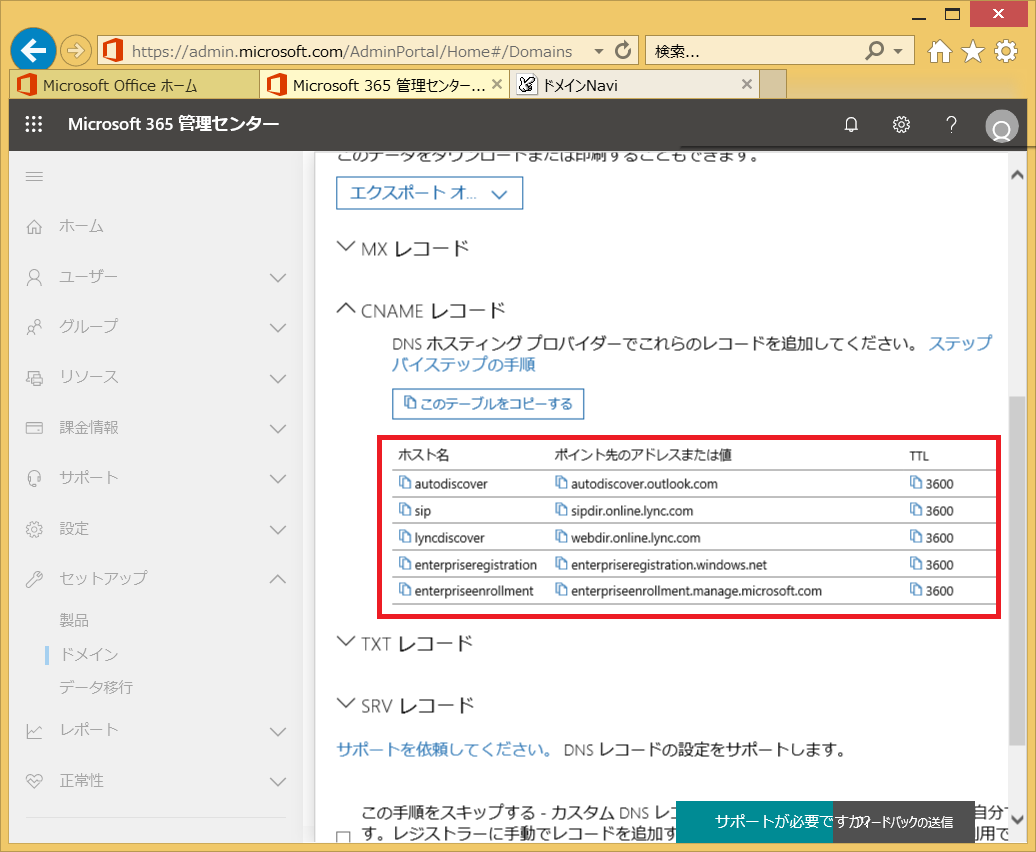
Task: Open the new tab button
Action: point(773,85)
